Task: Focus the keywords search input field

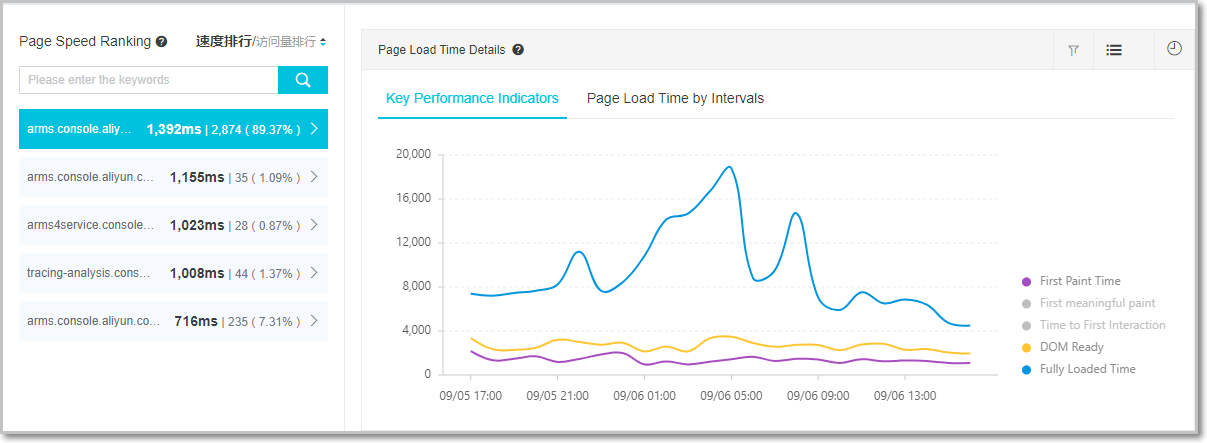Action: pos(148,80)
